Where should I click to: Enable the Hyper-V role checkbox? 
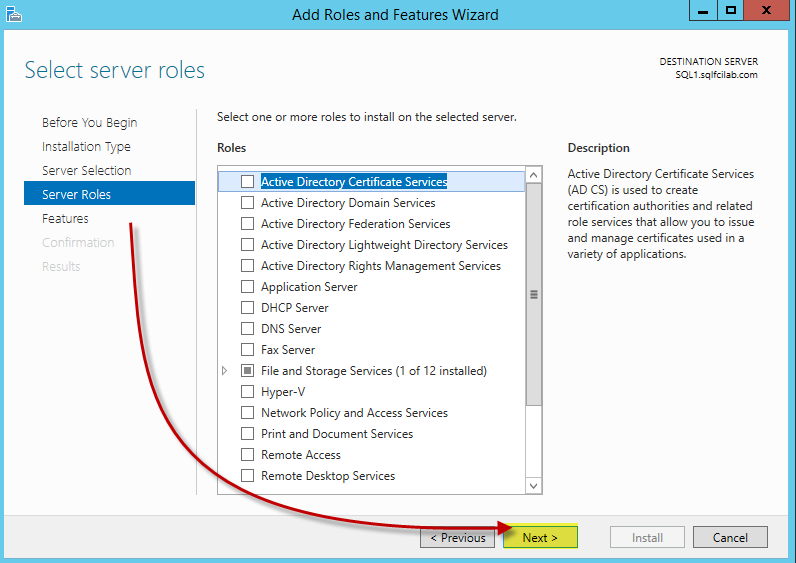[247, 392]
